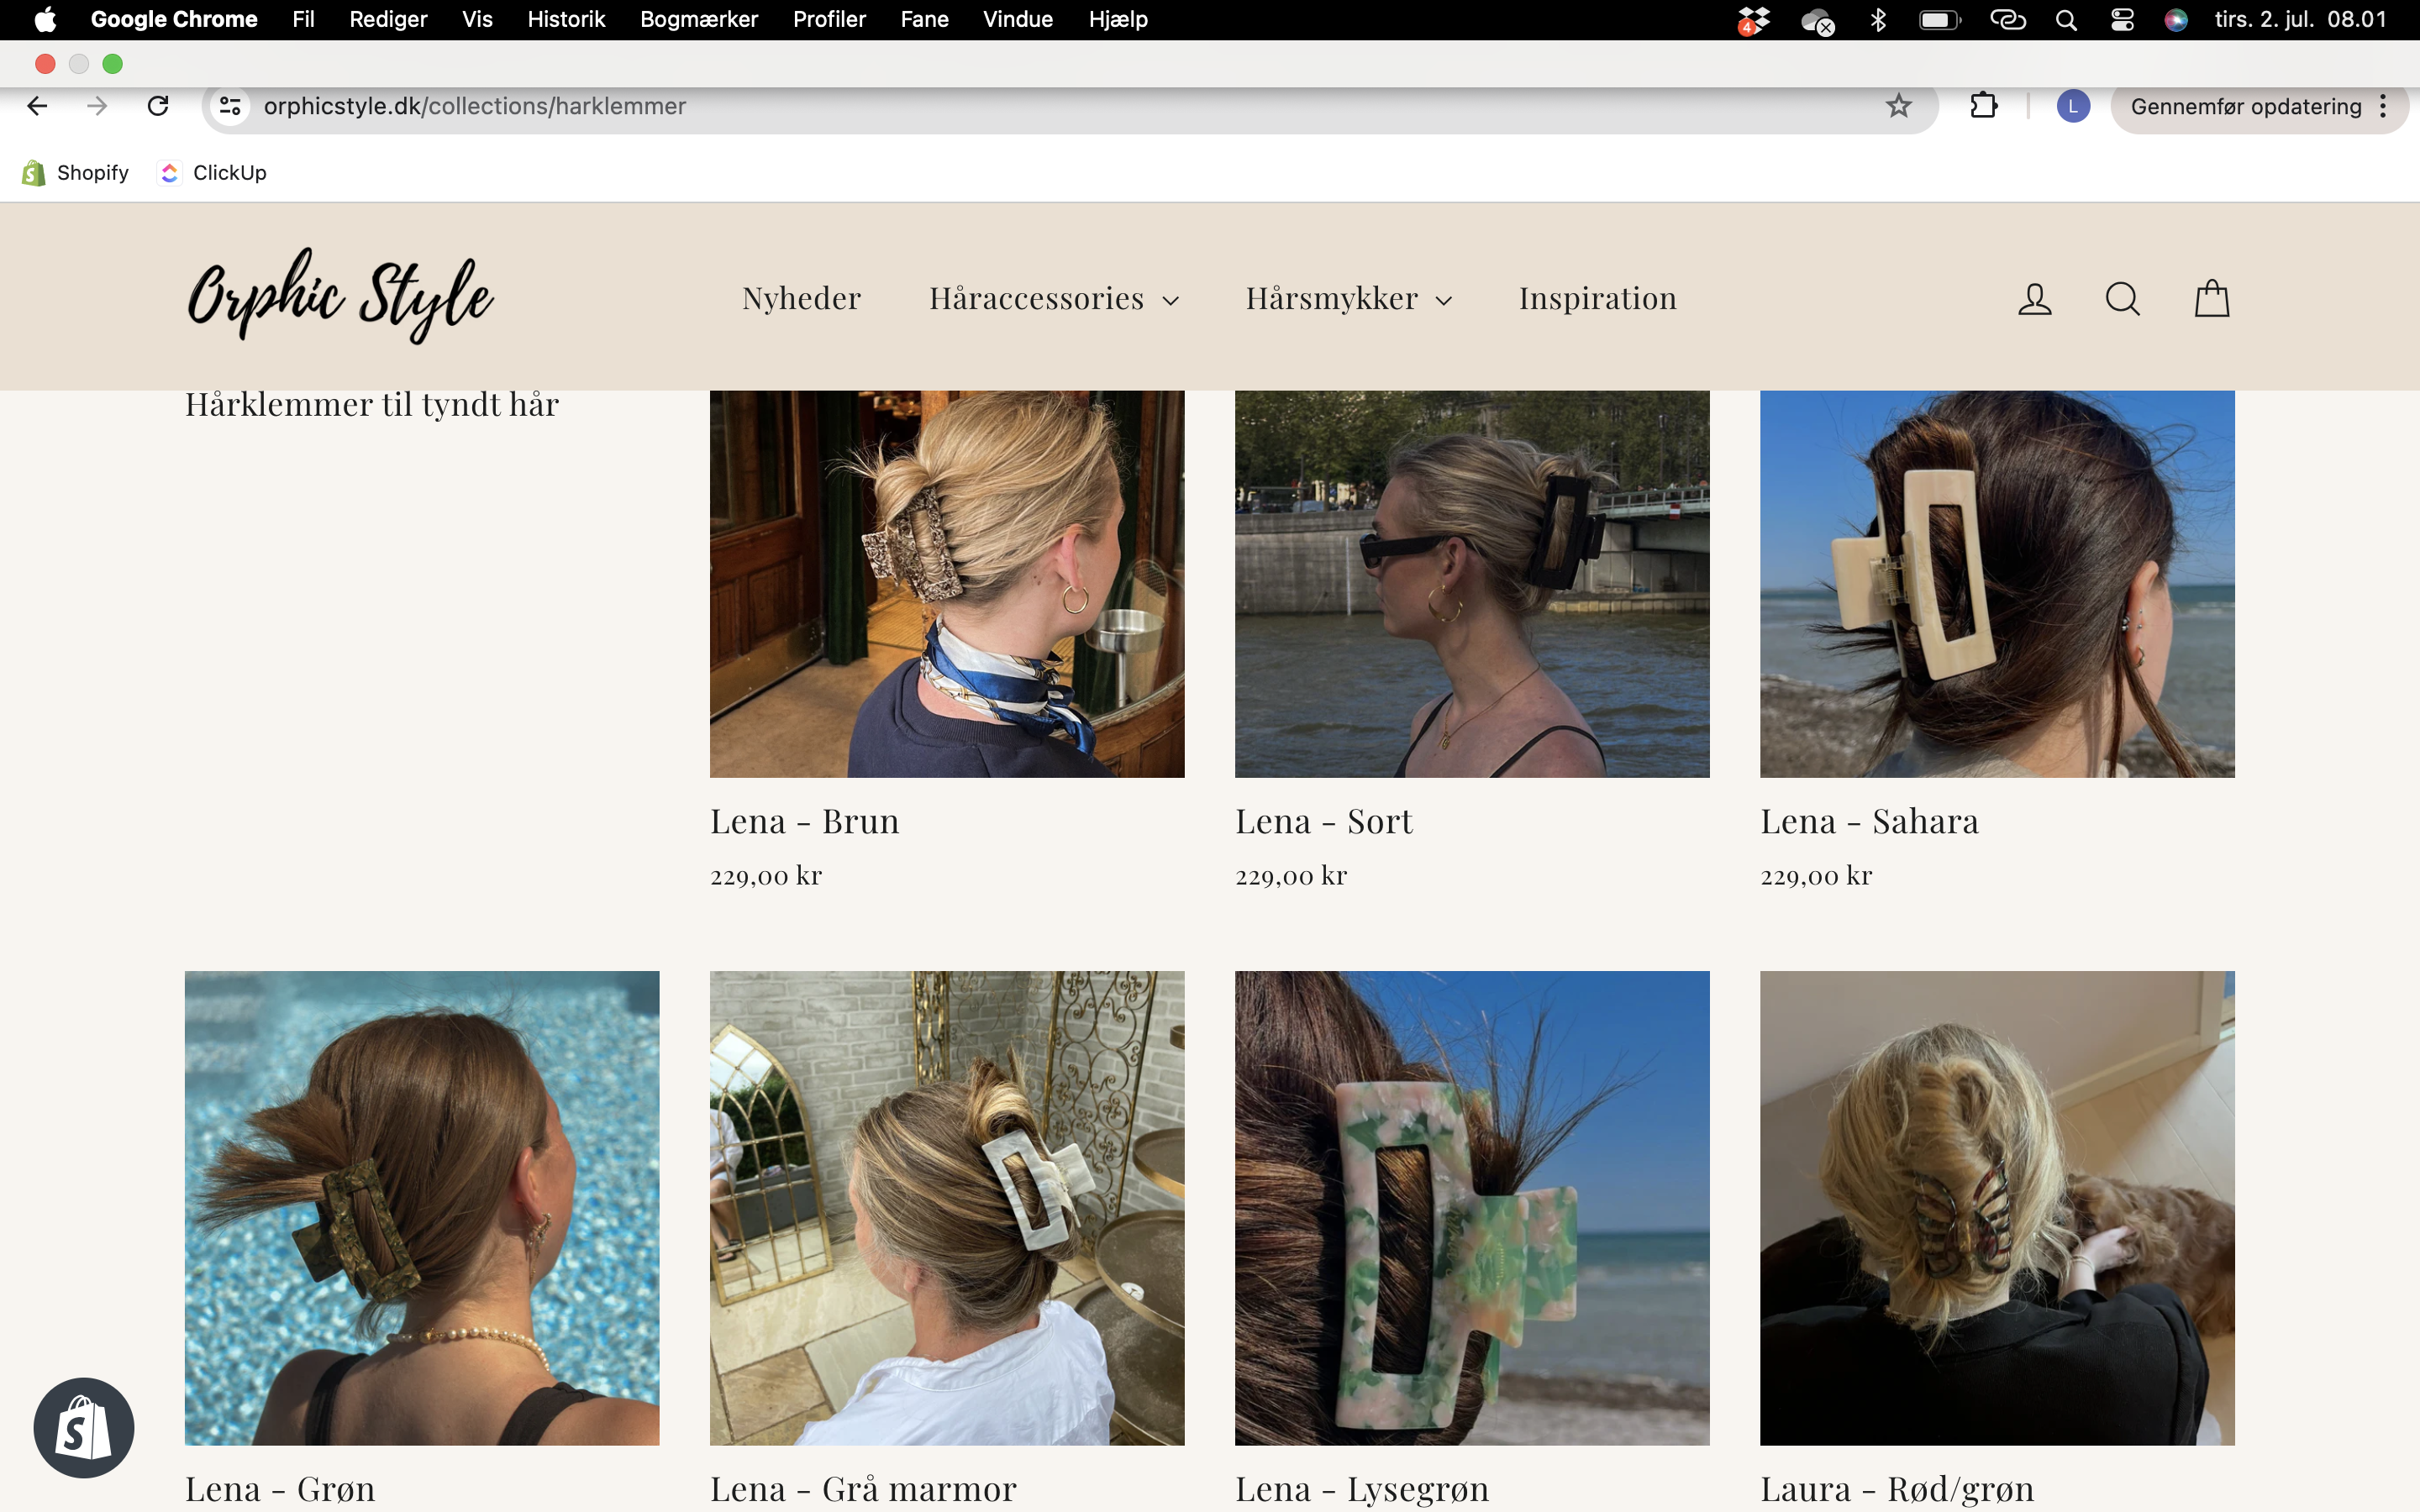
Task: Bookmark page with star icon
Action: coord(1898,106)
